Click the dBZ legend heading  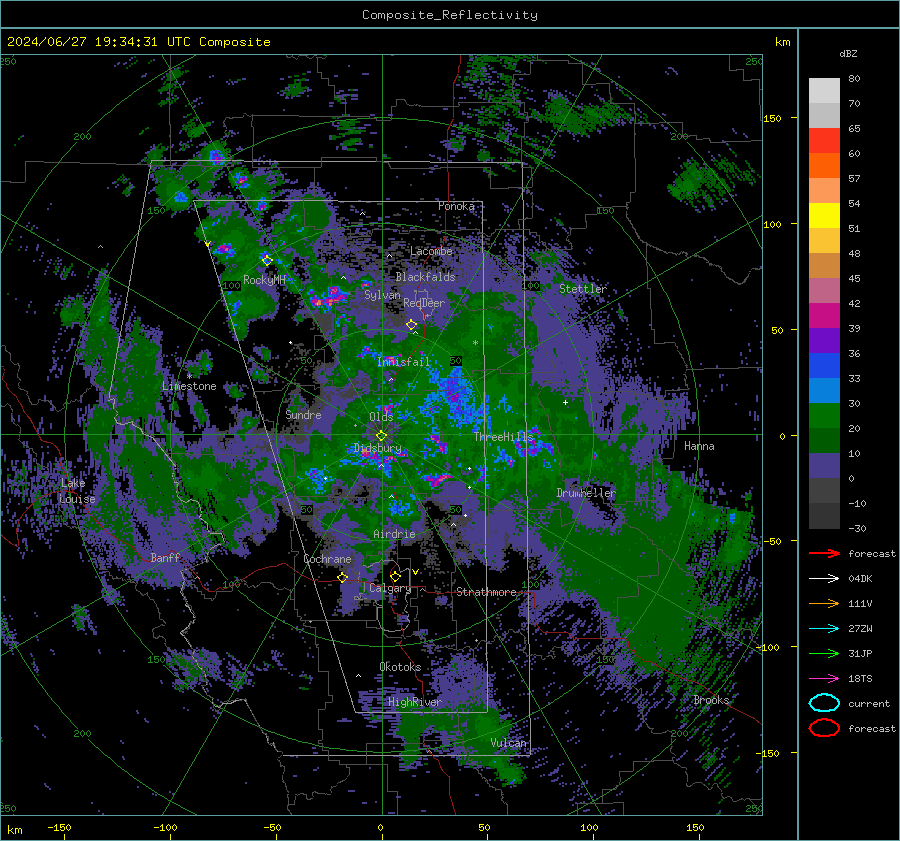pyautogui.click(x=848, y=53)
